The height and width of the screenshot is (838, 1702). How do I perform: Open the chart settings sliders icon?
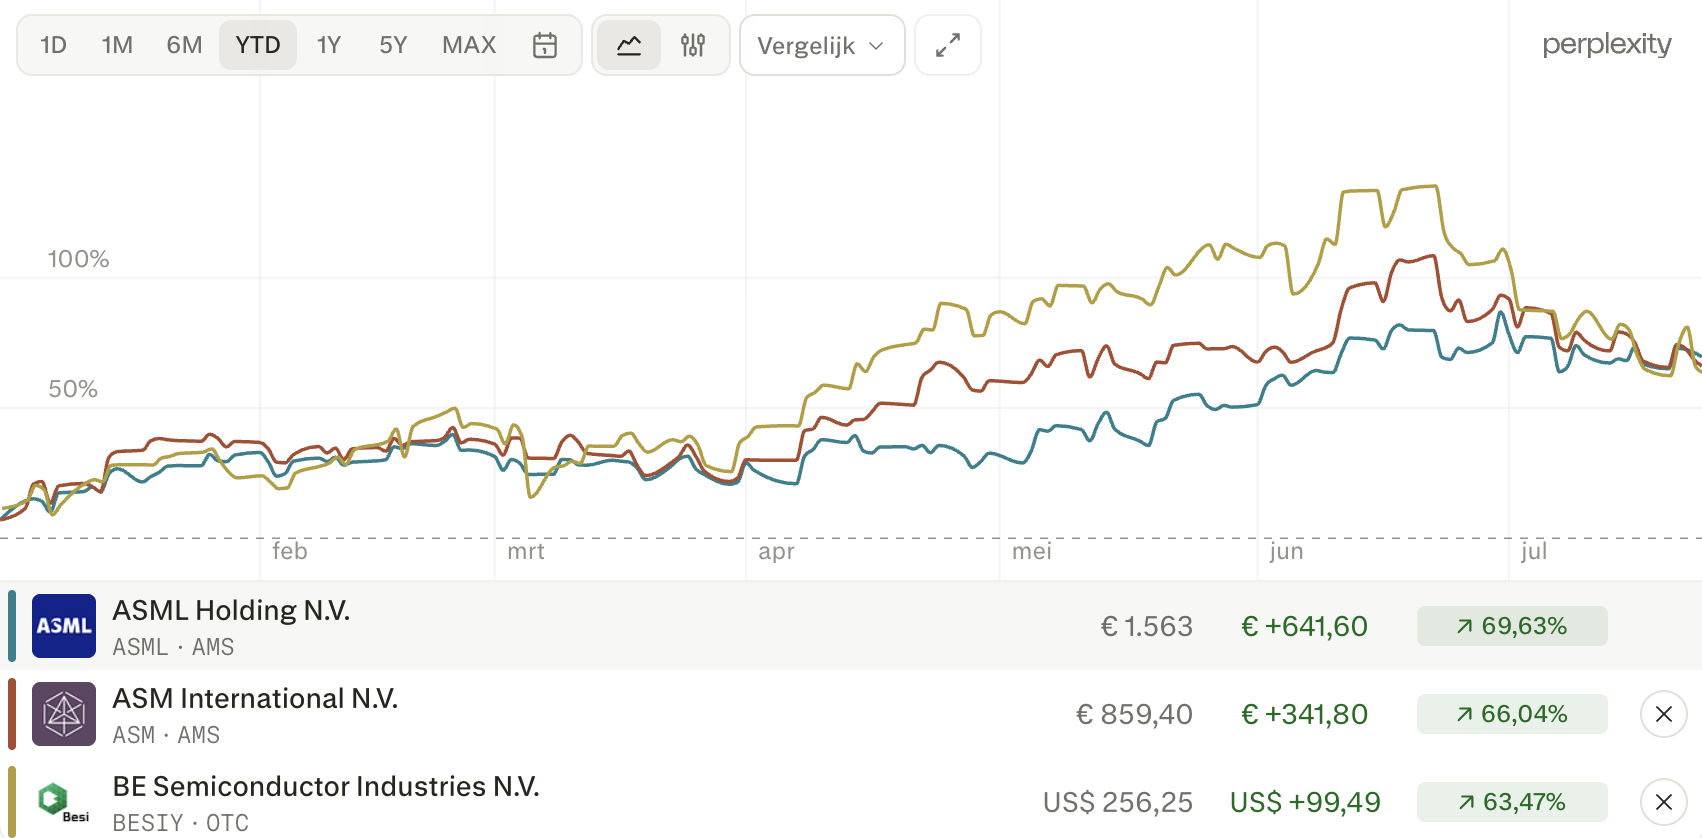click(x=693, y=45)
